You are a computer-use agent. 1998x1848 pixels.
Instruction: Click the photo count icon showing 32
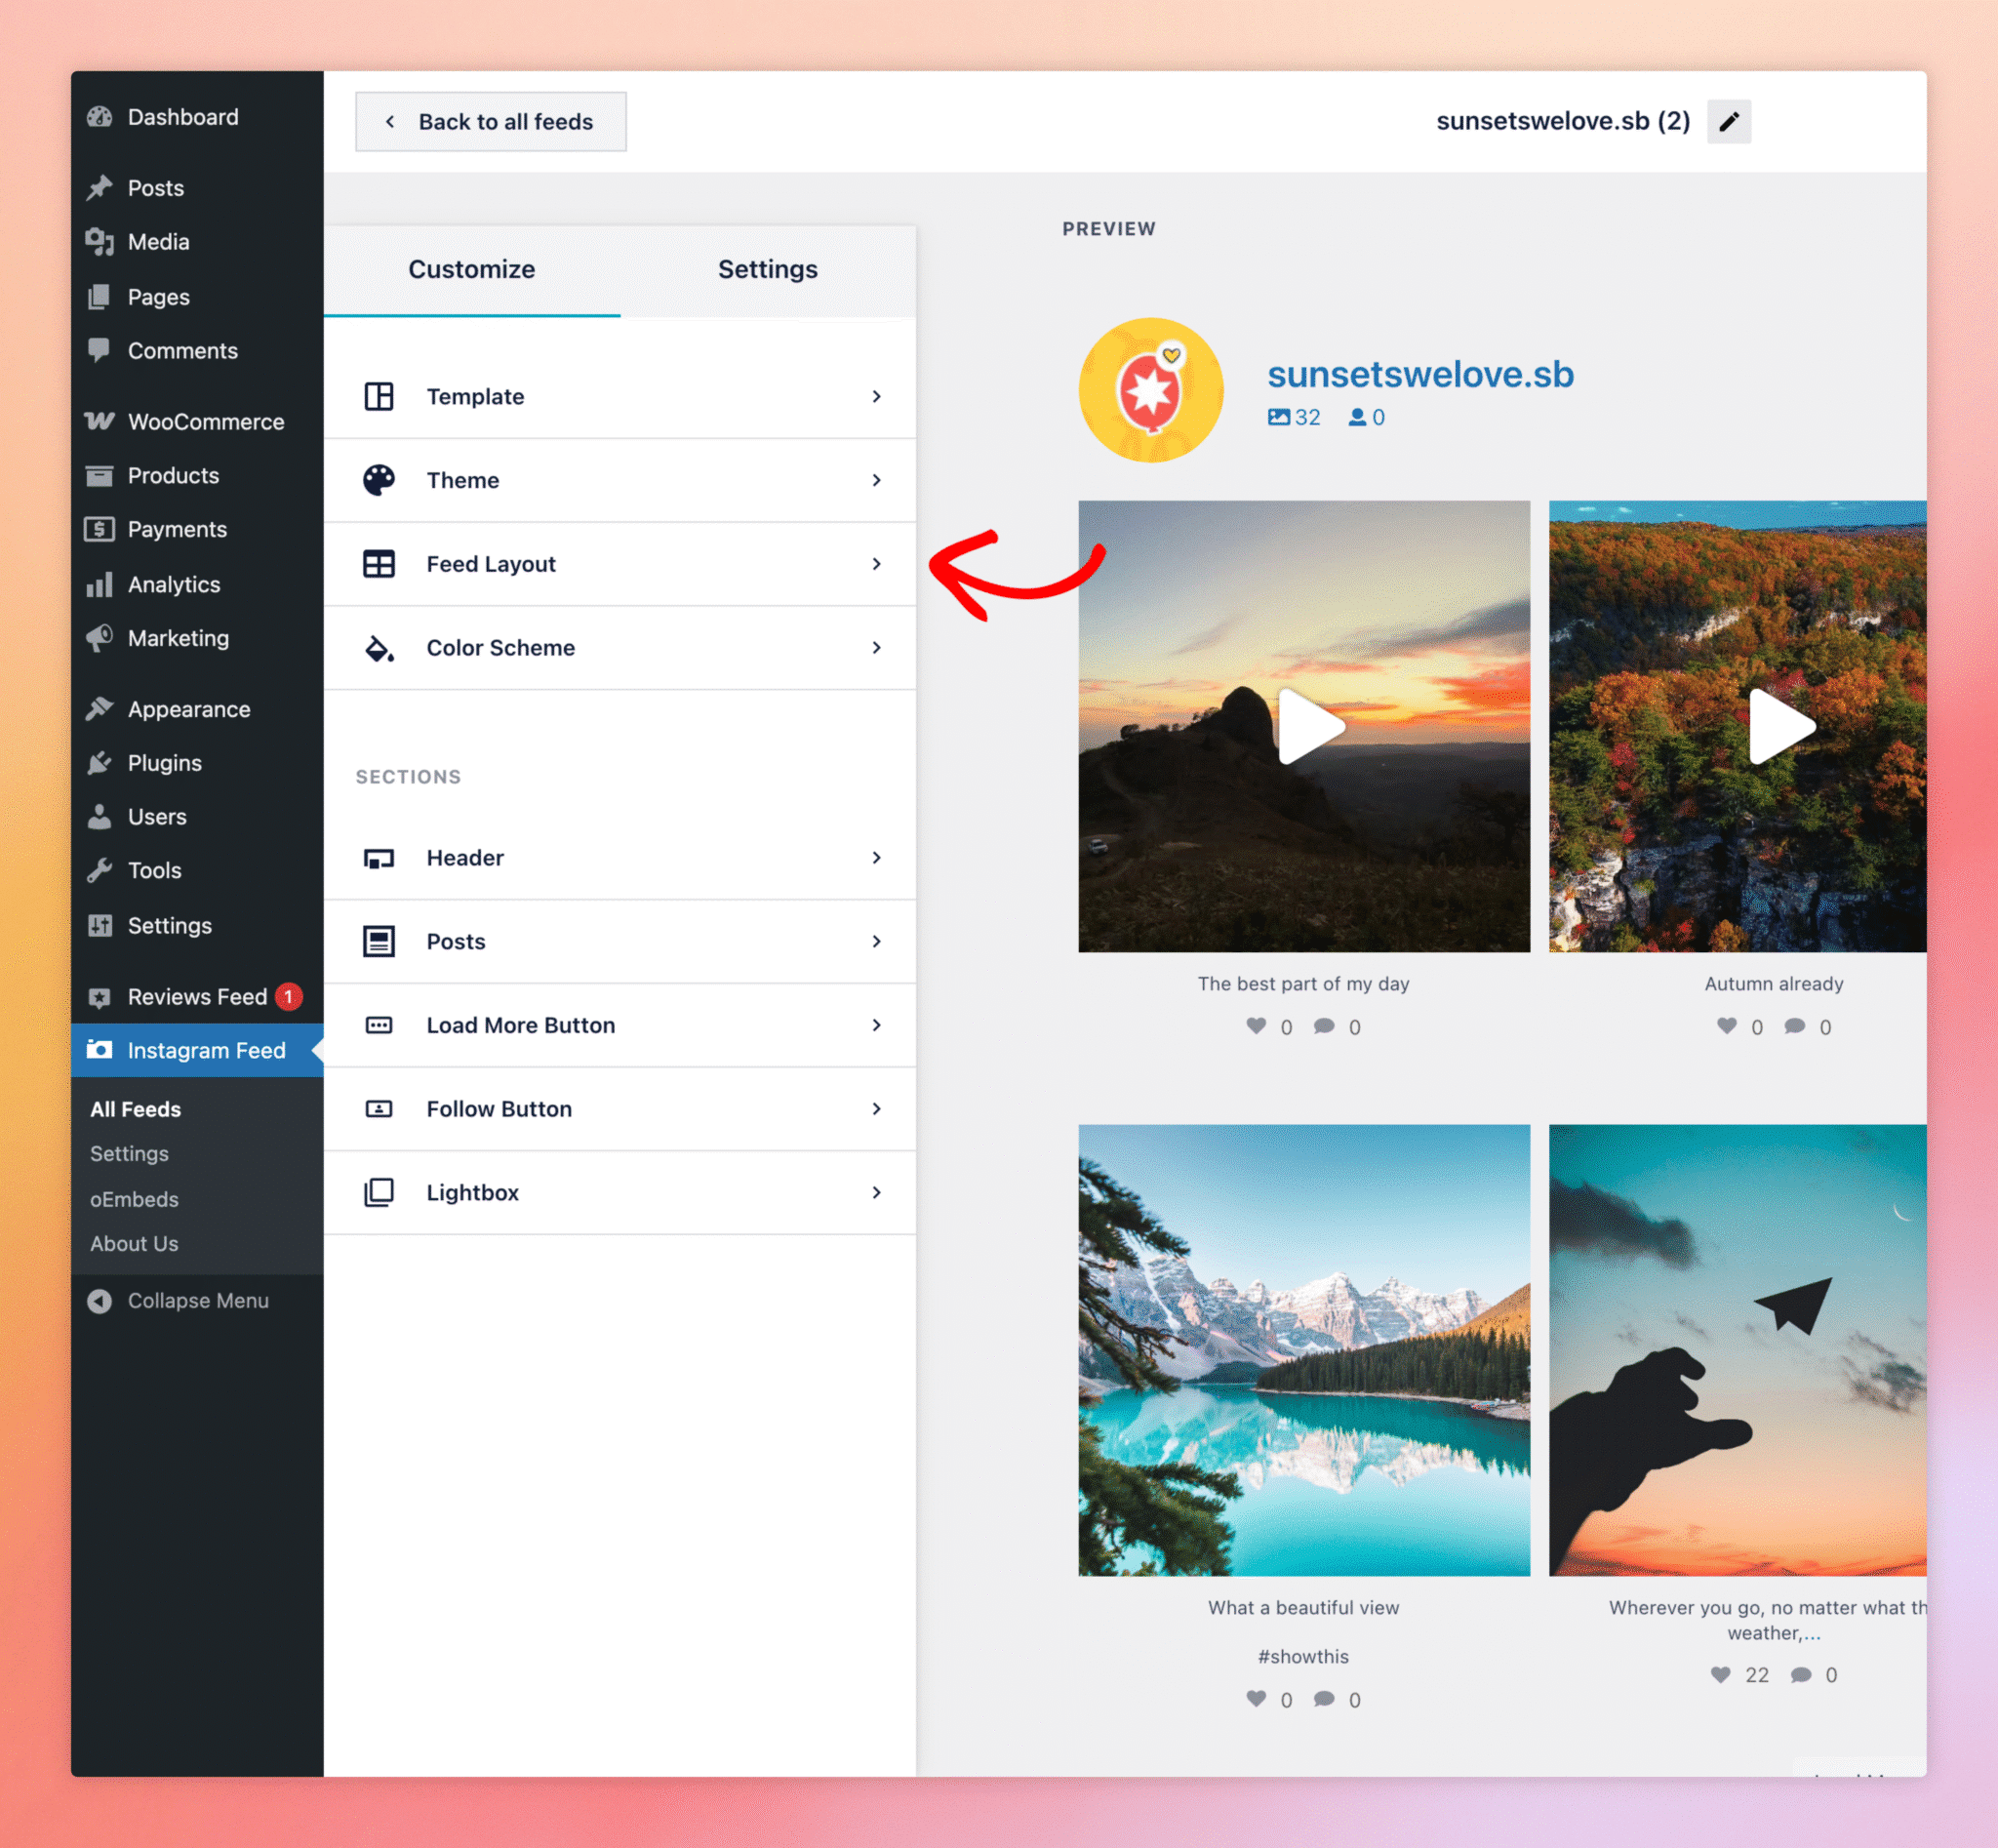pyautogui.click(x=1279, y=417)
